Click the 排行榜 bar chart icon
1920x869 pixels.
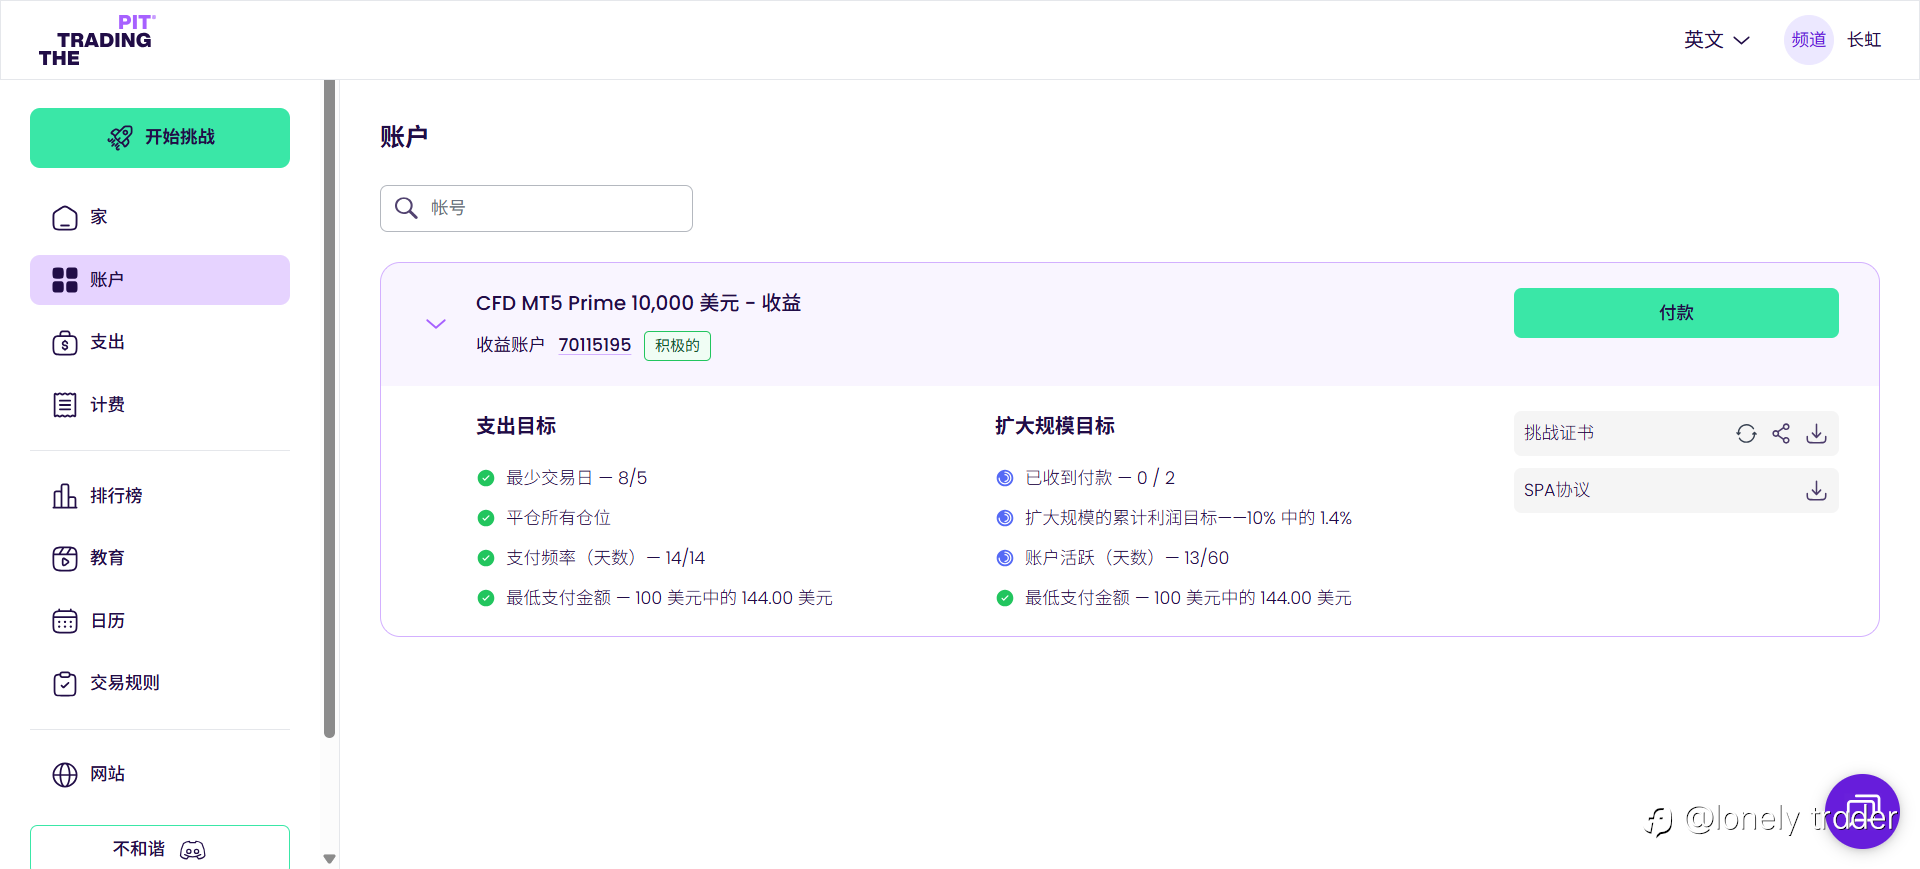pyautogui.click(x=65, y=496)
